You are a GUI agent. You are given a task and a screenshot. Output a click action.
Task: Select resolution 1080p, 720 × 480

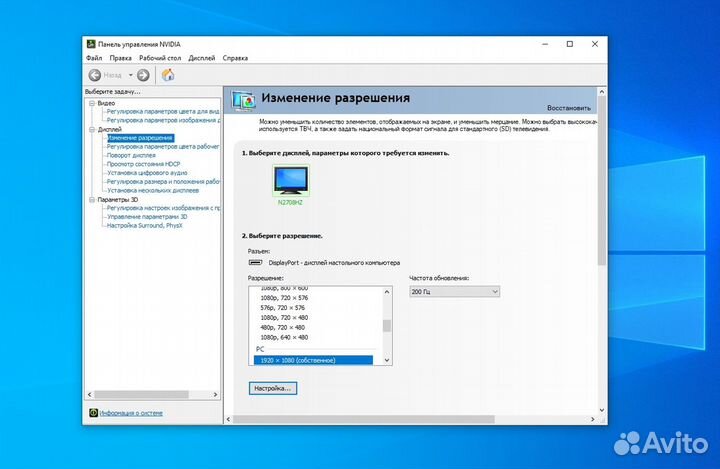pyautogui.click(x=284, y=317)
